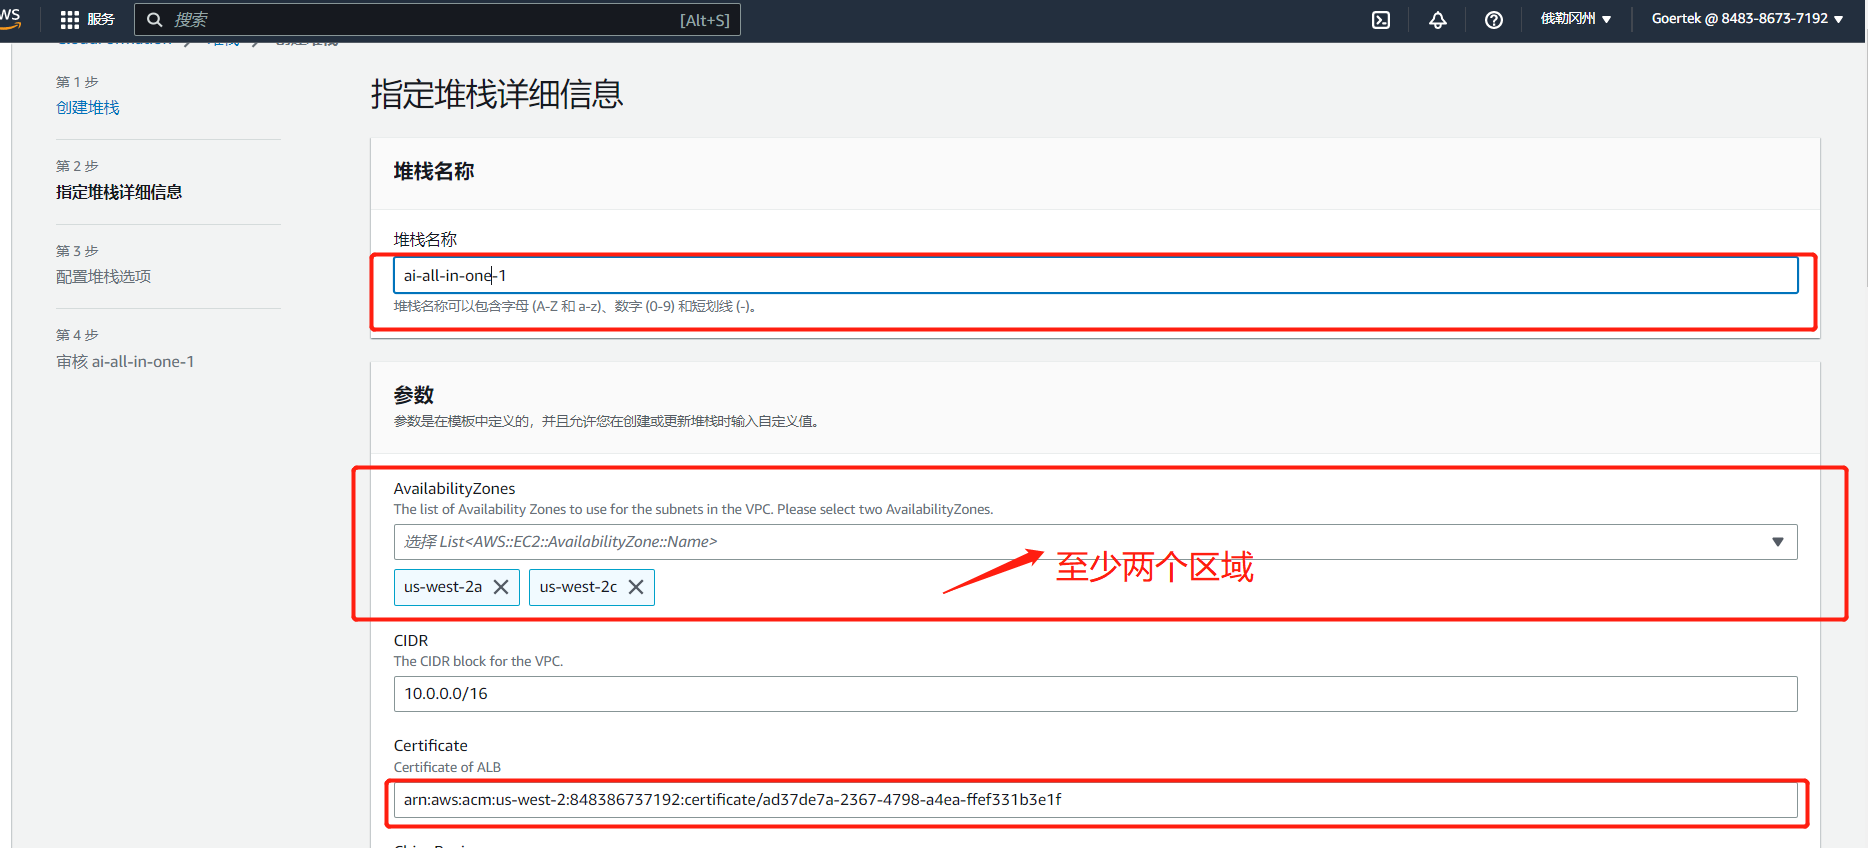Click the 堆栈名称 input field

click(x=1095, y=276)
